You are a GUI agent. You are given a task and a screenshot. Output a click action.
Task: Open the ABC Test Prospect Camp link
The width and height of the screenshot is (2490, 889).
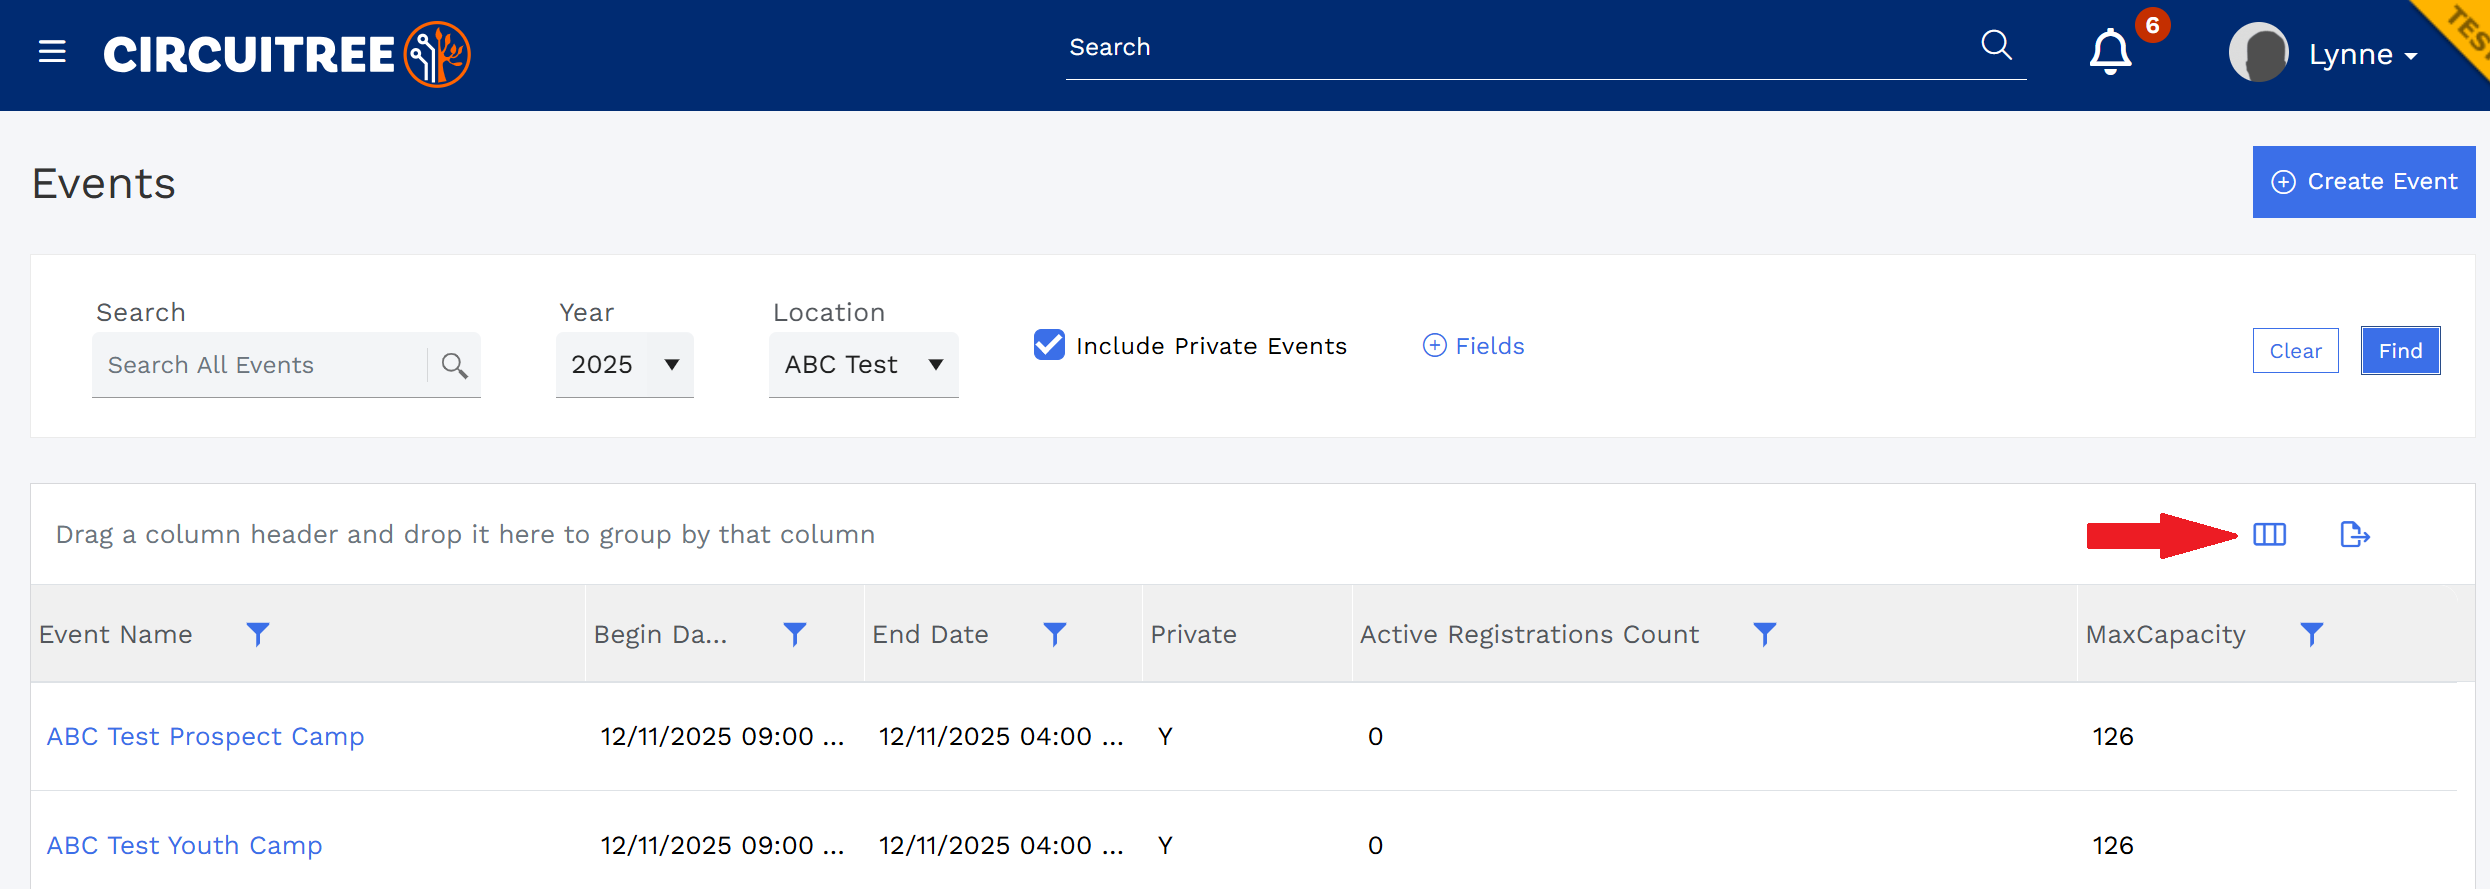point(205,737)
